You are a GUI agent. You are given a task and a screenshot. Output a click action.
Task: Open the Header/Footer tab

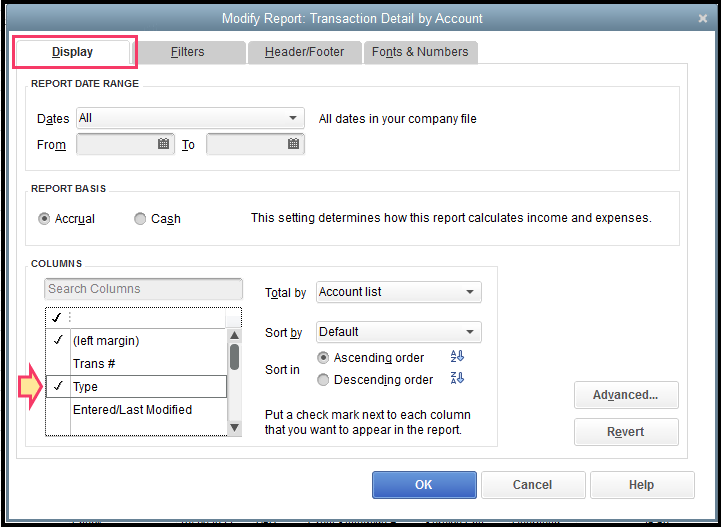(x=303, y=52)
